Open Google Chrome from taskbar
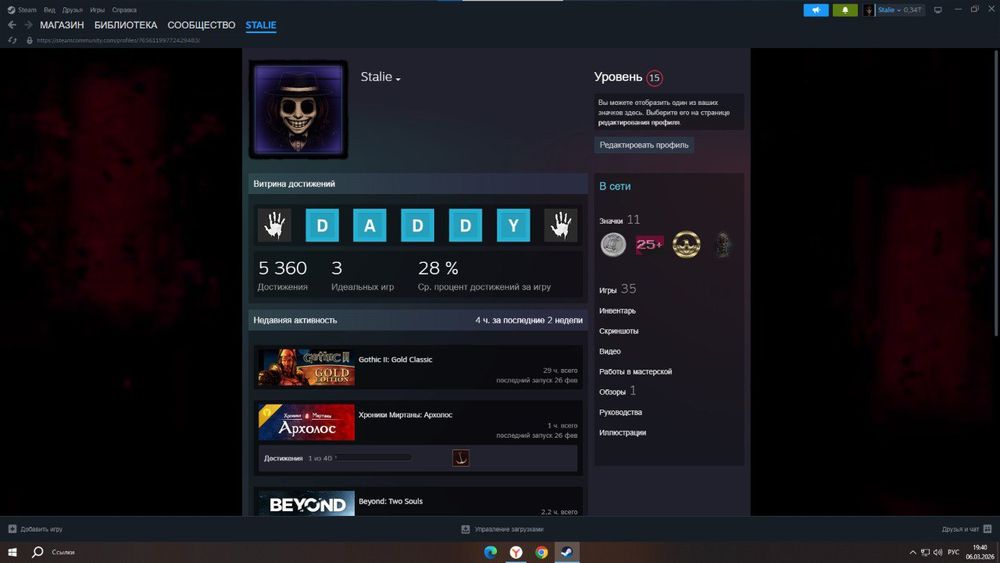This screenshot has height=563, width=1000. [x=541, y=552]
